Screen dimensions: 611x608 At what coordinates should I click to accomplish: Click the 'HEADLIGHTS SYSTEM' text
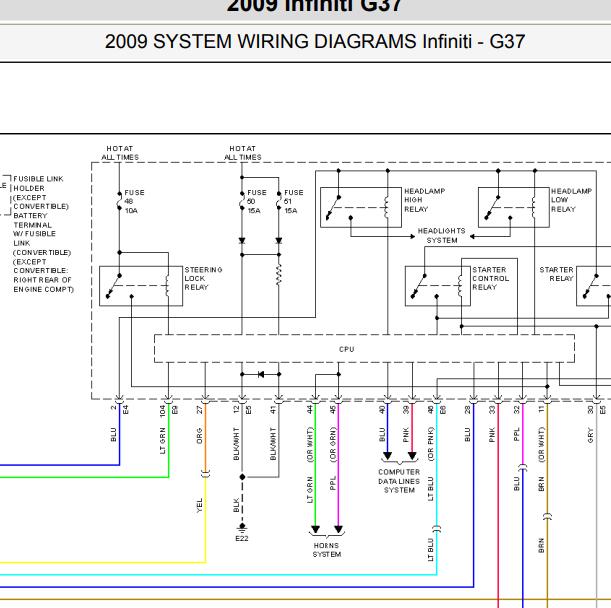441,235
